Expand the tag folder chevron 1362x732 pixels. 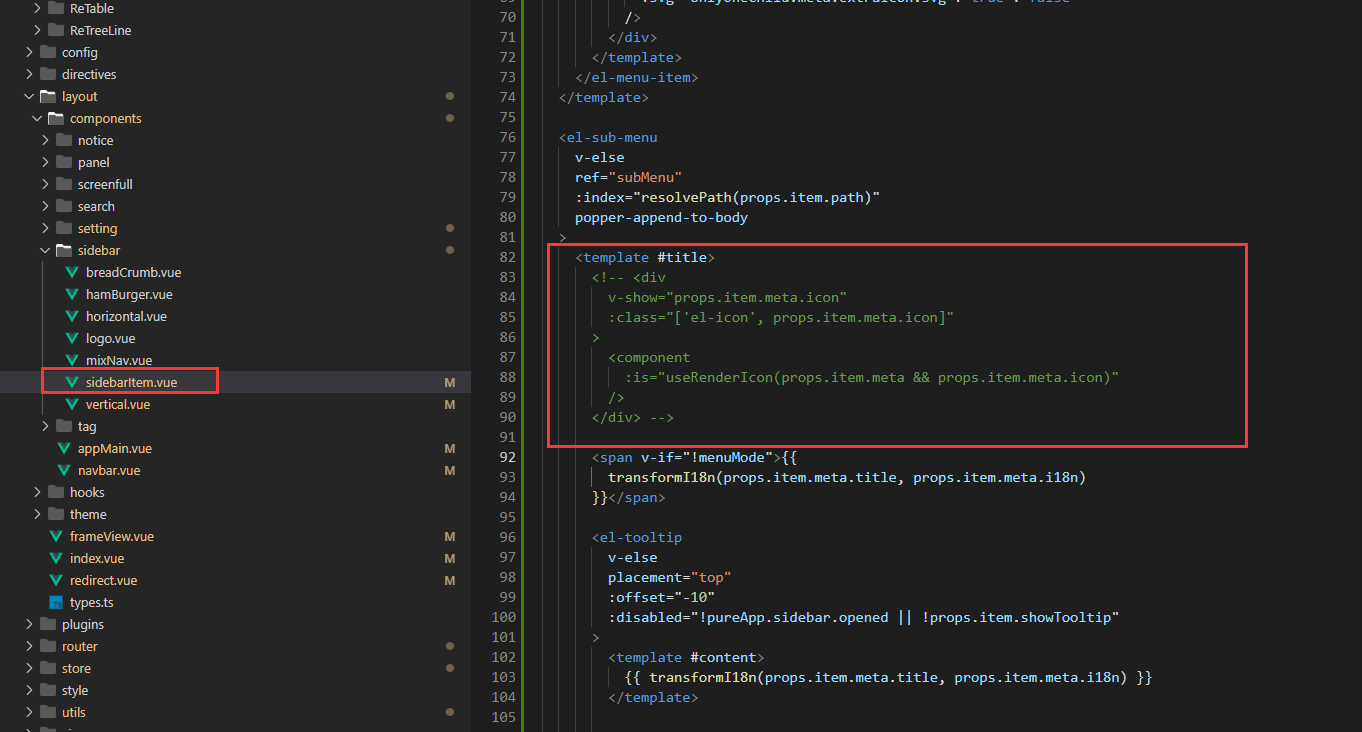(x=45, y=426)
